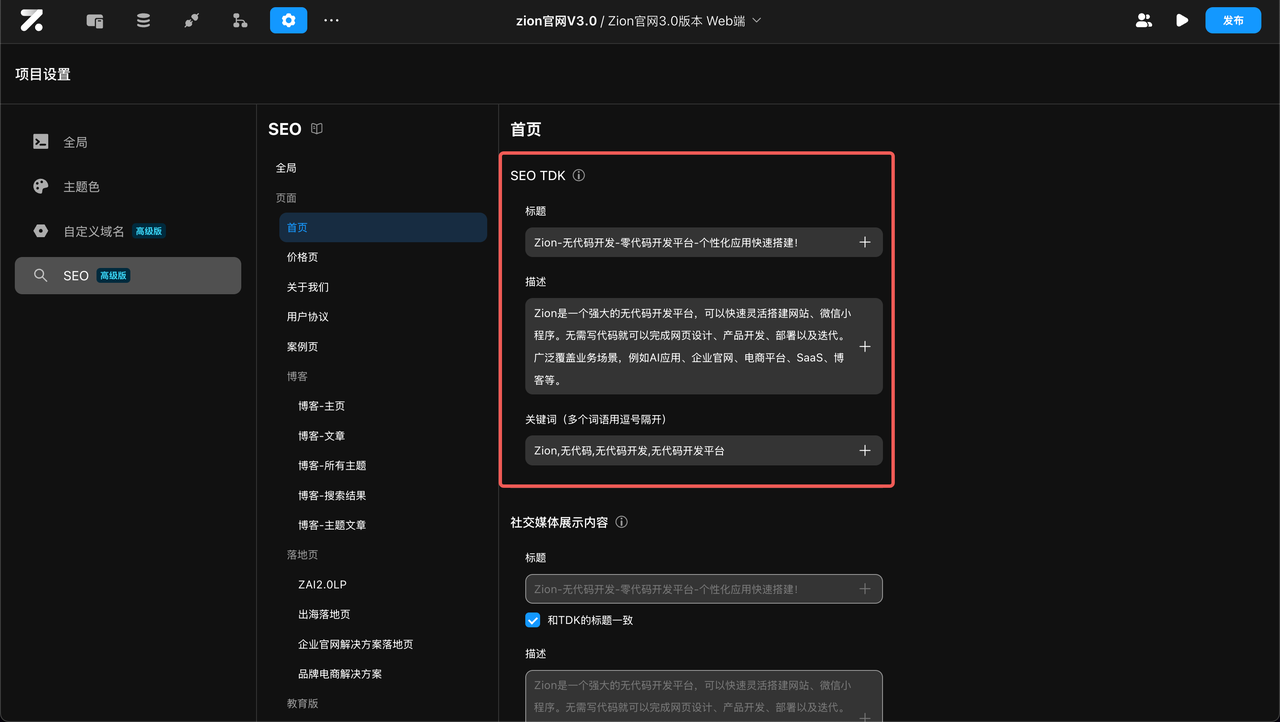The height and width of the screenshot is (722, 1280).
Task: Click the social media 标题 input field
Action: pos(704,589)
